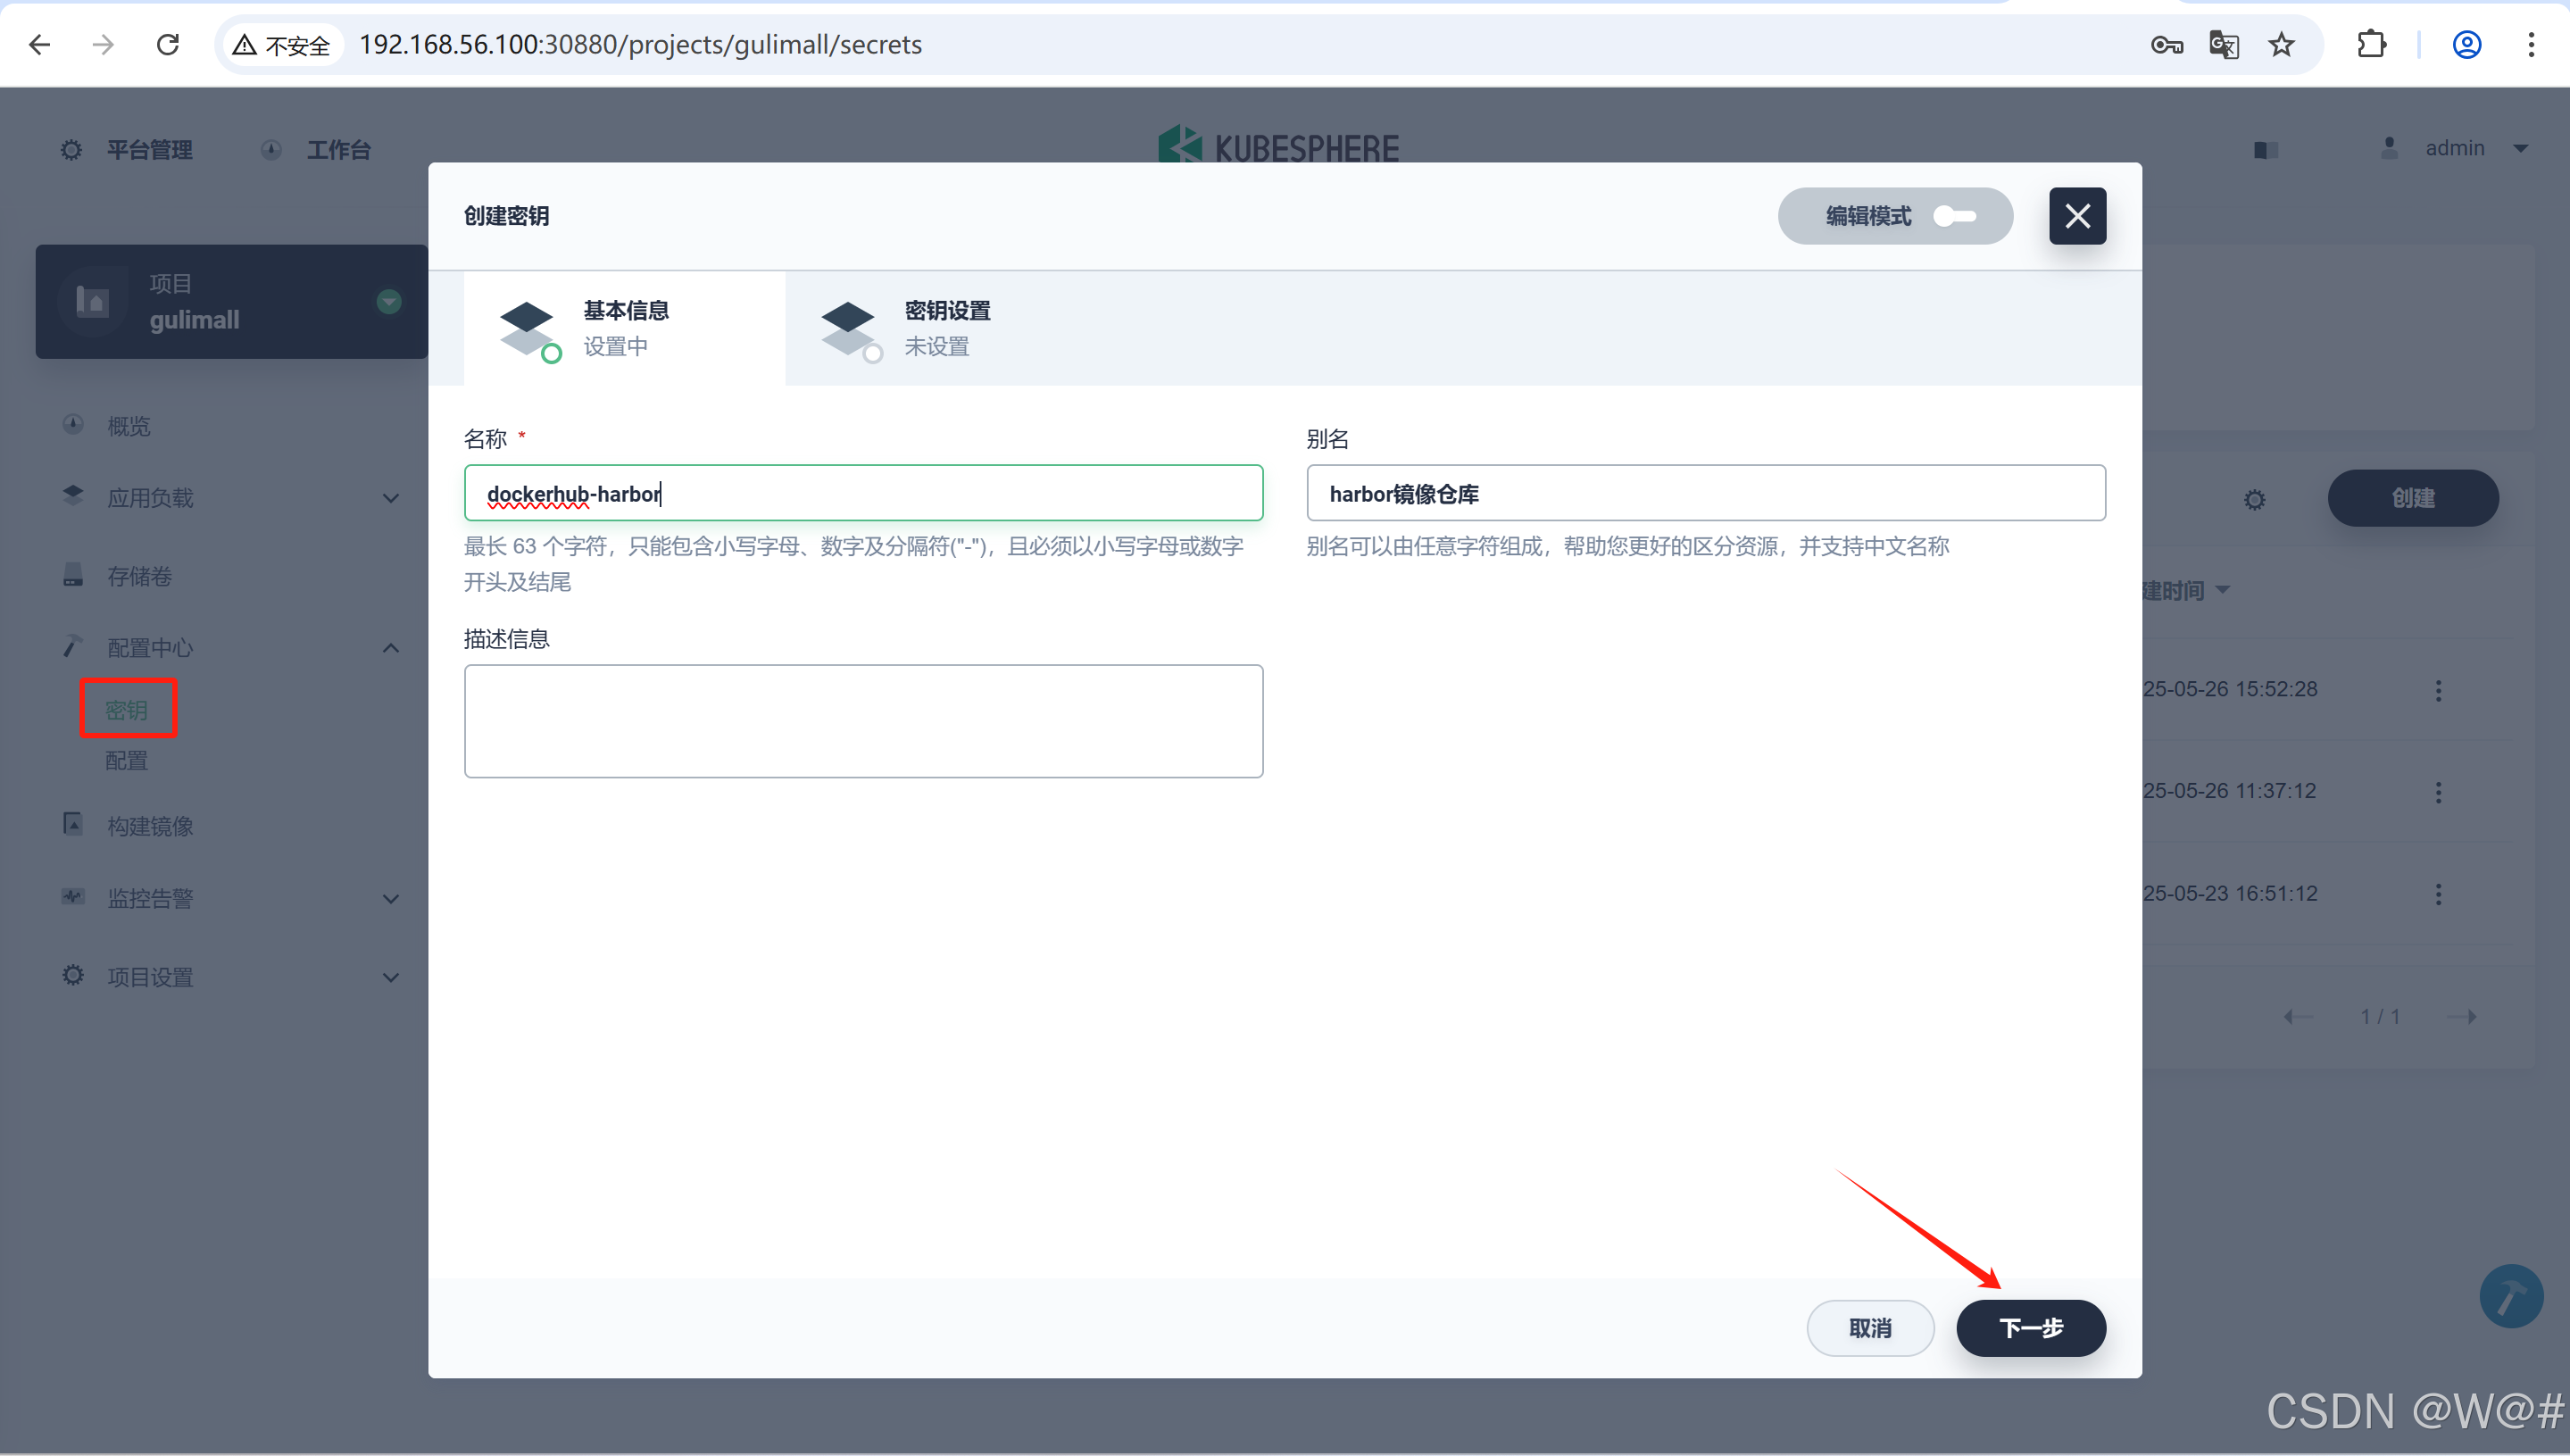2570x1456 pixels.
Task: Expand 项目设置 project settings
Action: click(x=232, y=977)
